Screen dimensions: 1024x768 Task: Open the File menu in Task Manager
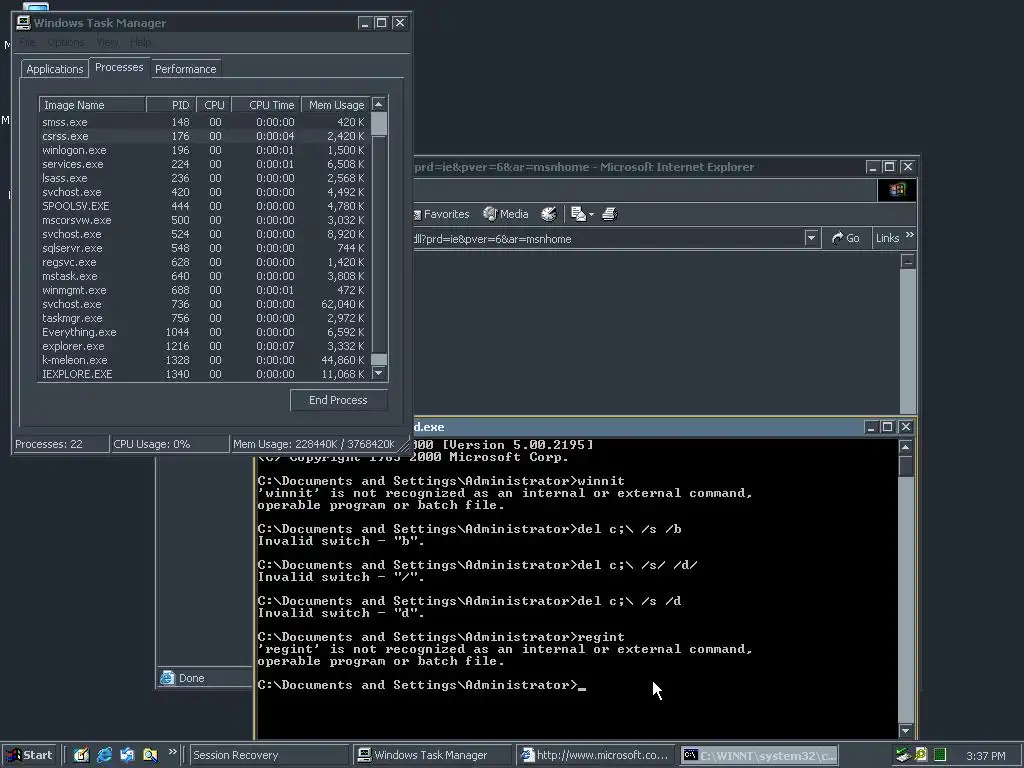(27, 42)
